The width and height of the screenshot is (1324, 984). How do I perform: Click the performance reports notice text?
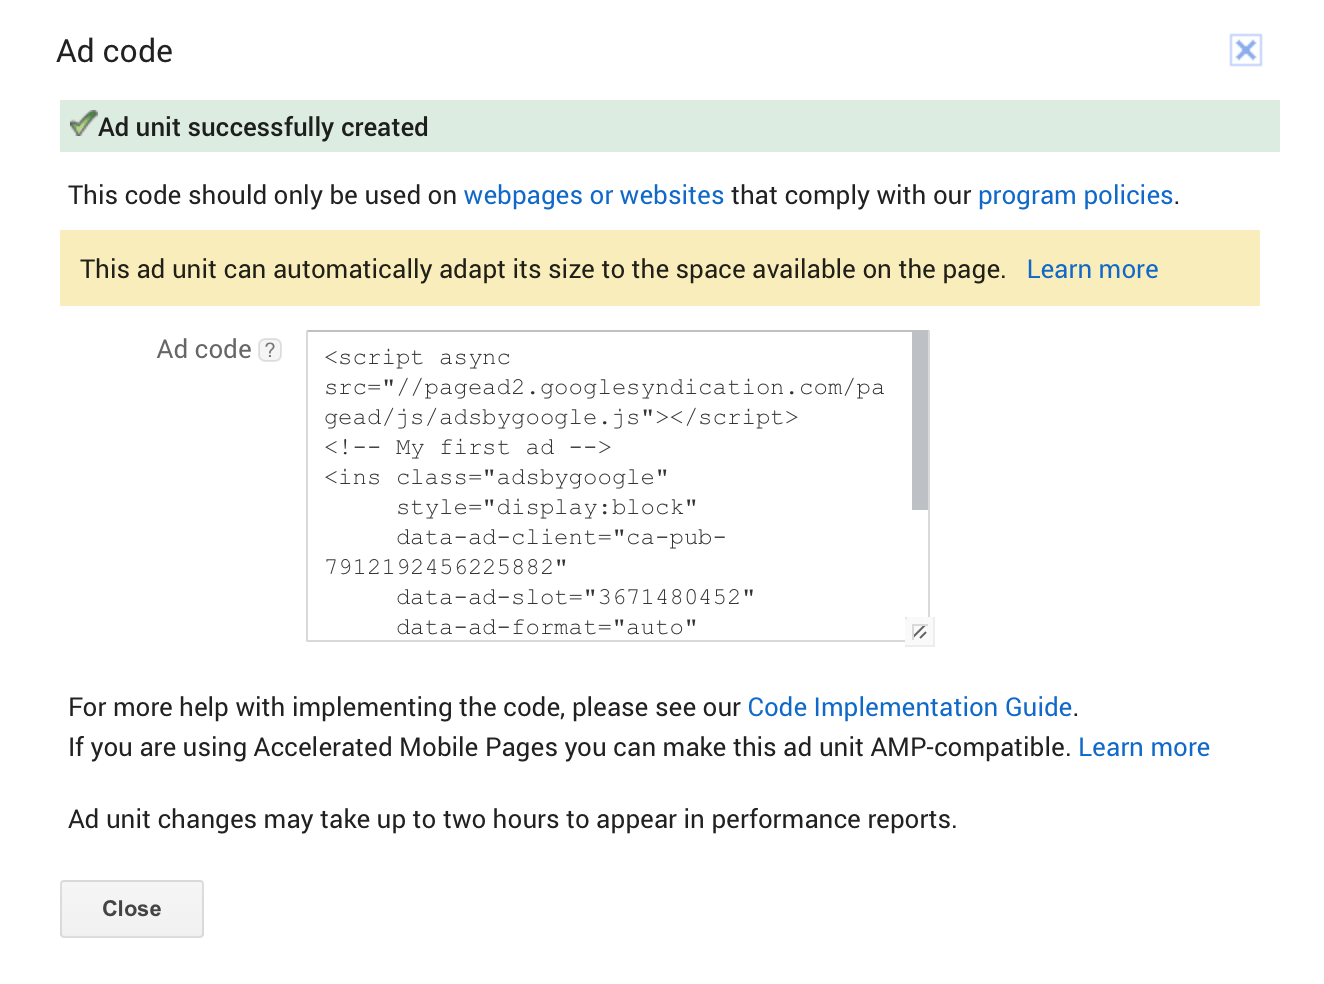[512, 819]
